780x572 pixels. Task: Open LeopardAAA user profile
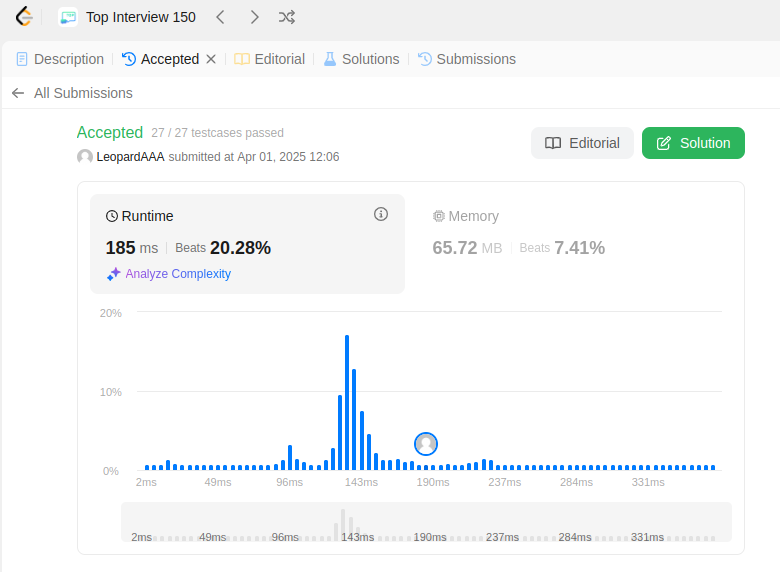[x=130, y=157]
